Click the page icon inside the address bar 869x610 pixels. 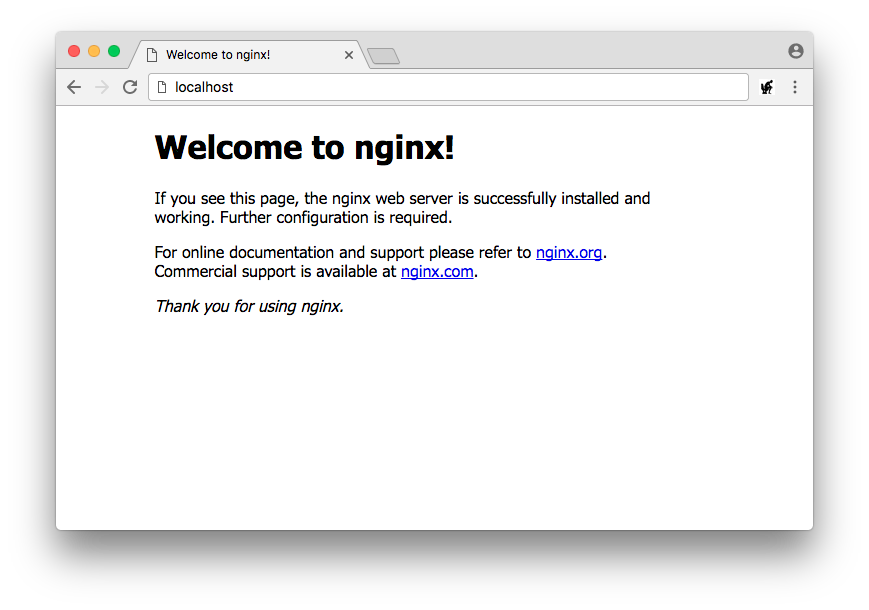point(162,87)
